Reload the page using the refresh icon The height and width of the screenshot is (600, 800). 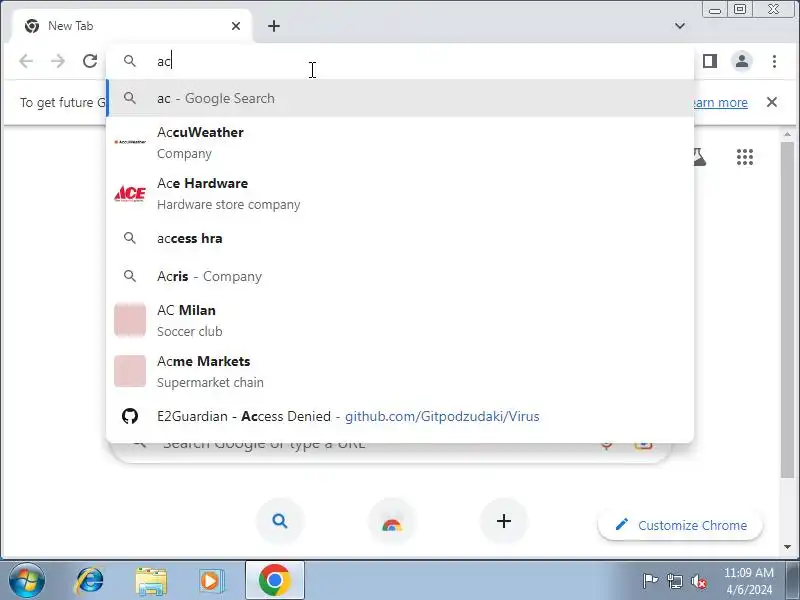click(90, 61)
